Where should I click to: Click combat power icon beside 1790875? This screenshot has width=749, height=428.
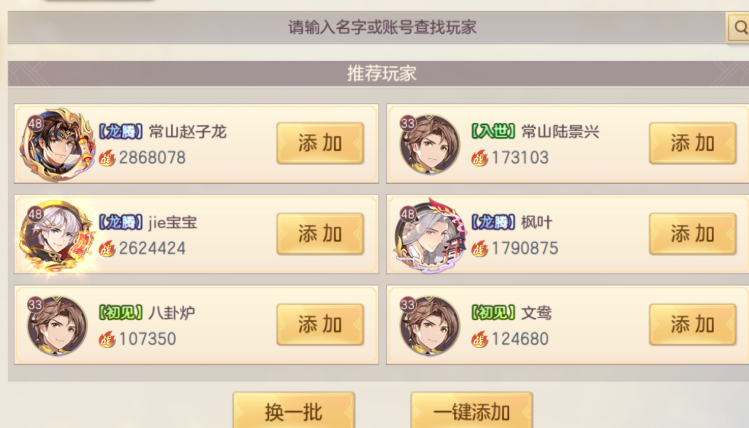(x=480, y=248)
